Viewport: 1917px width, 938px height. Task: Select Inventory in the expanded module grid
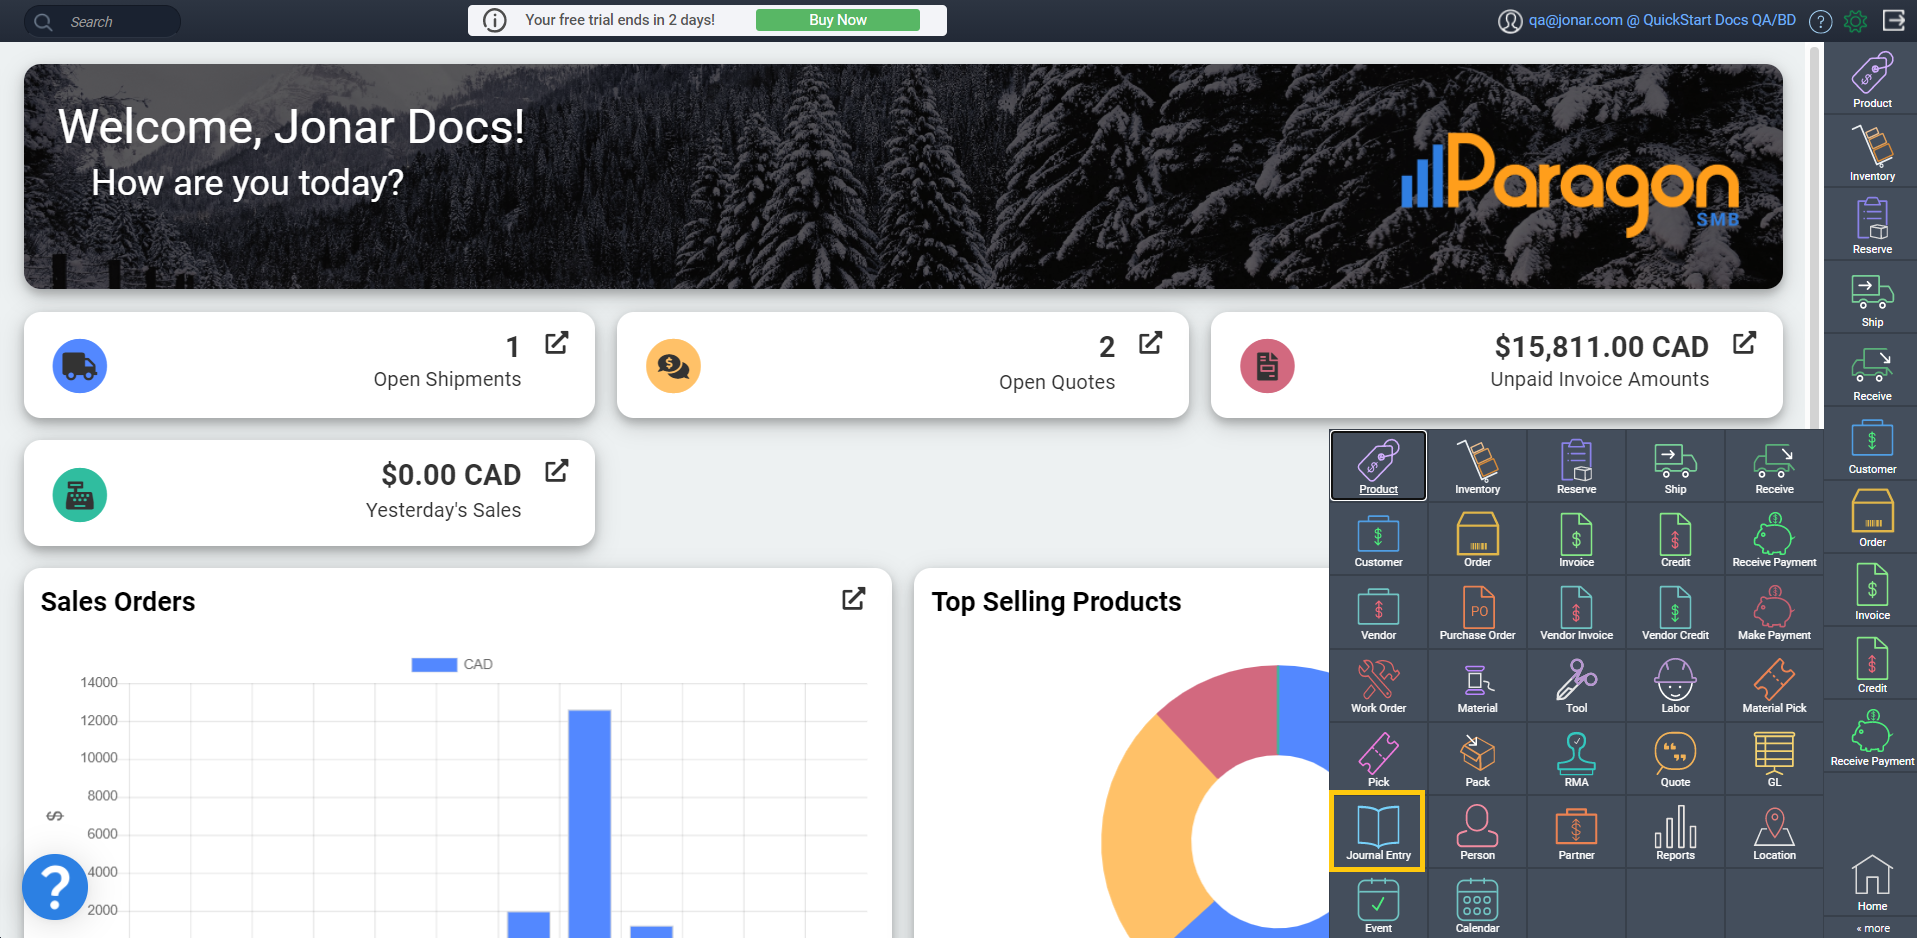(1477, 466)
